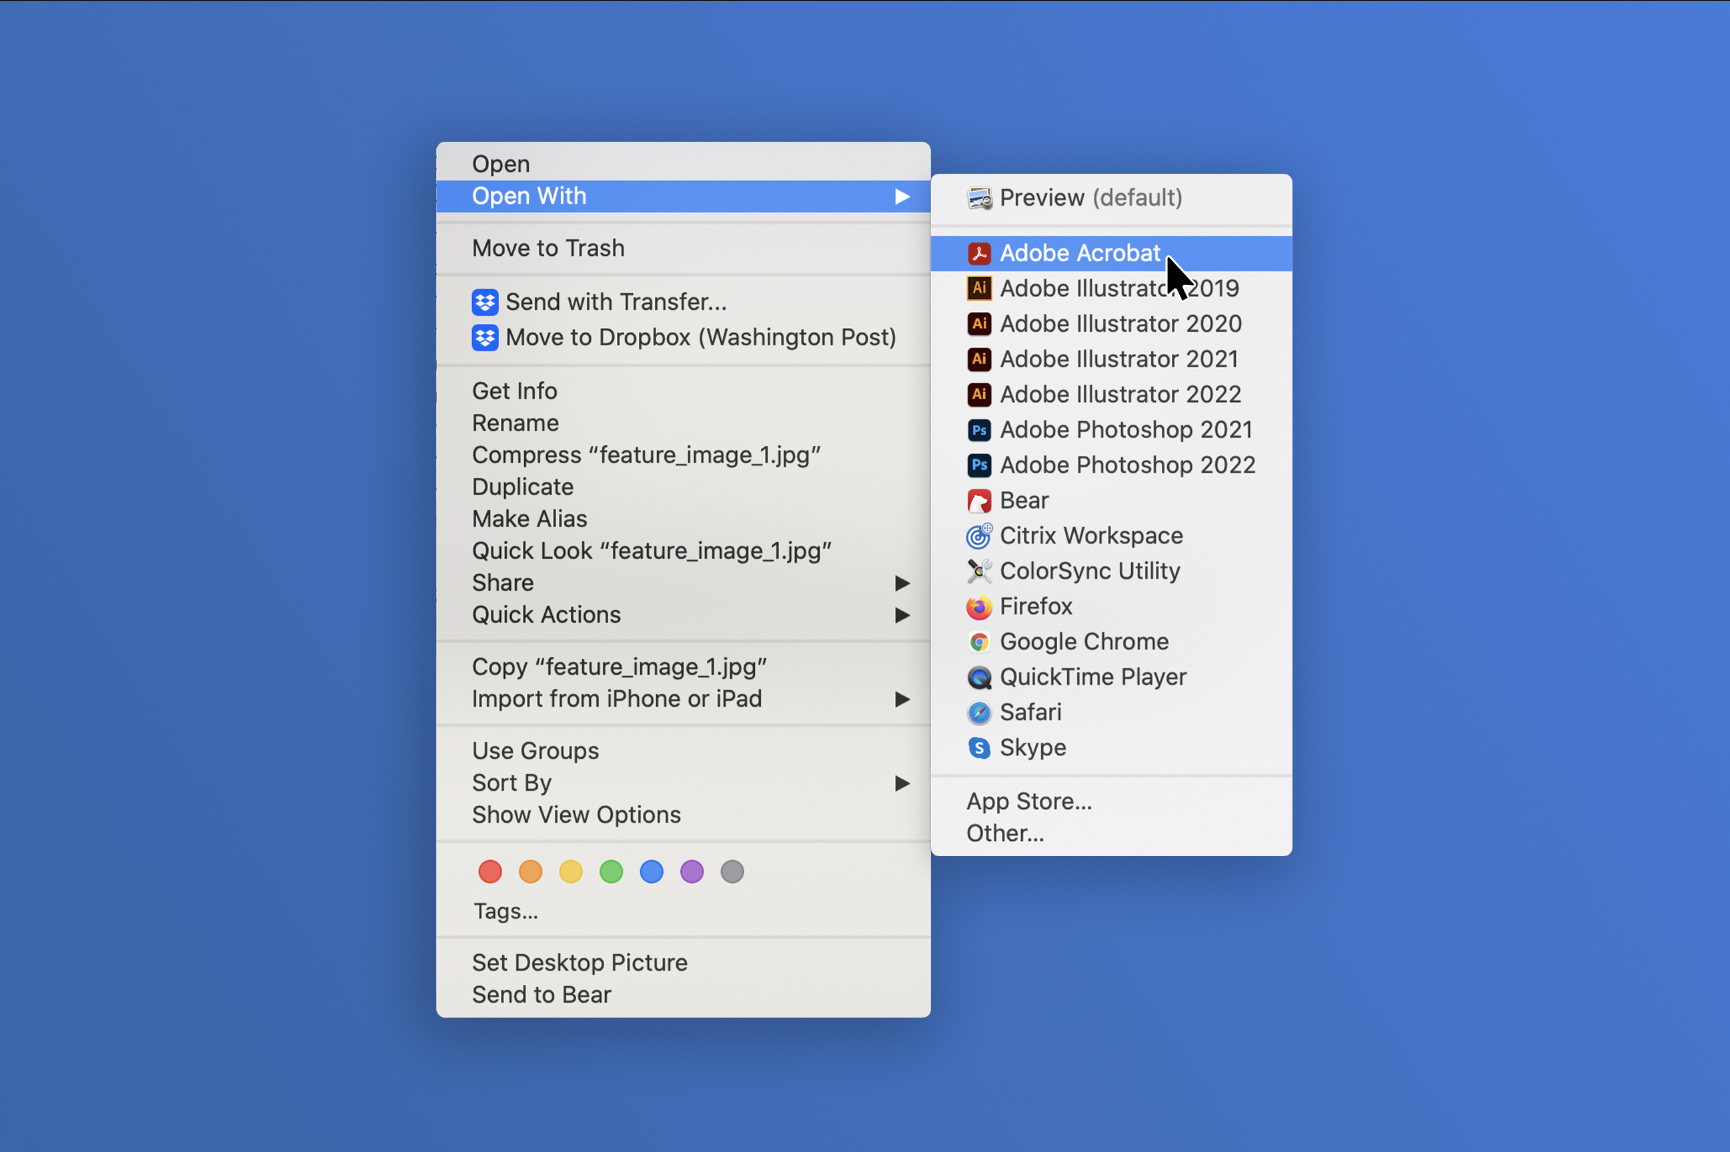The image size is (1730, 1152).
Task: Apply the green color tag
Action: pyautogui.click(x=611, y=872)
